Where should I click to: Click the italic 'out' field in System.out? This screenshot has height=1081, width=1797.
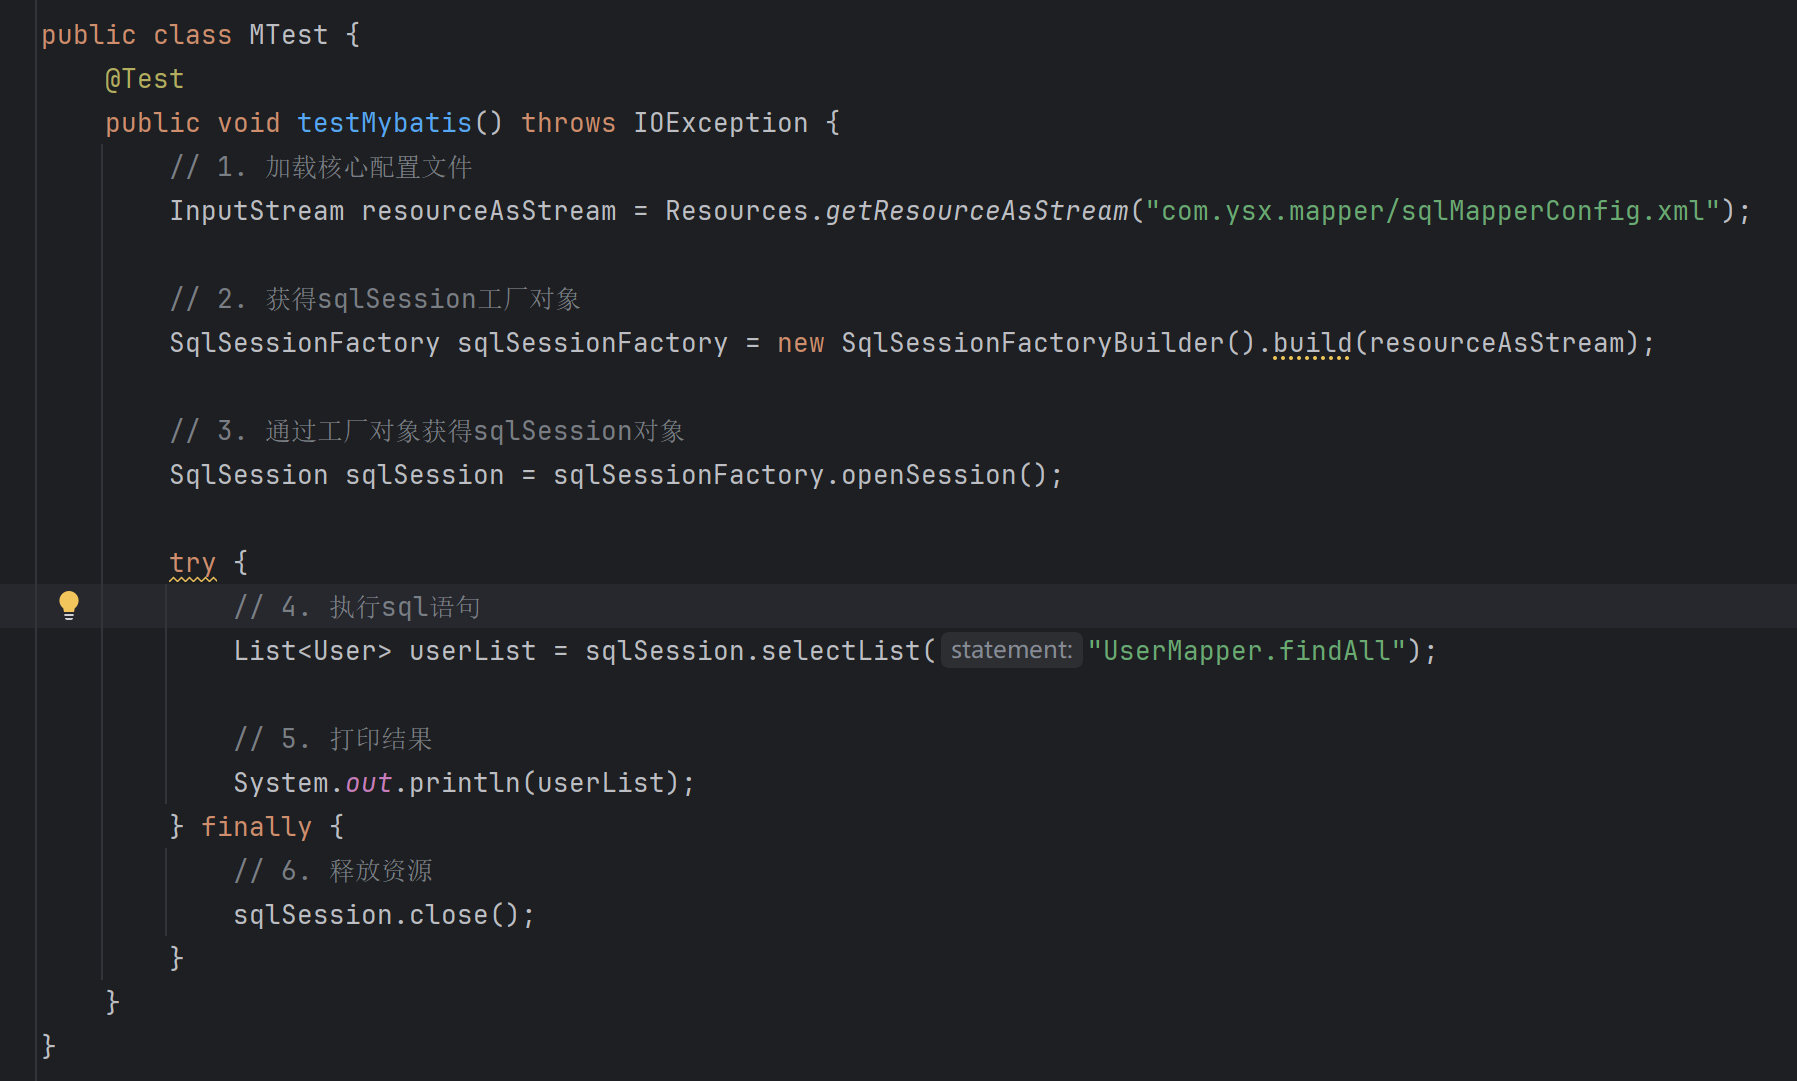[368, 783]
